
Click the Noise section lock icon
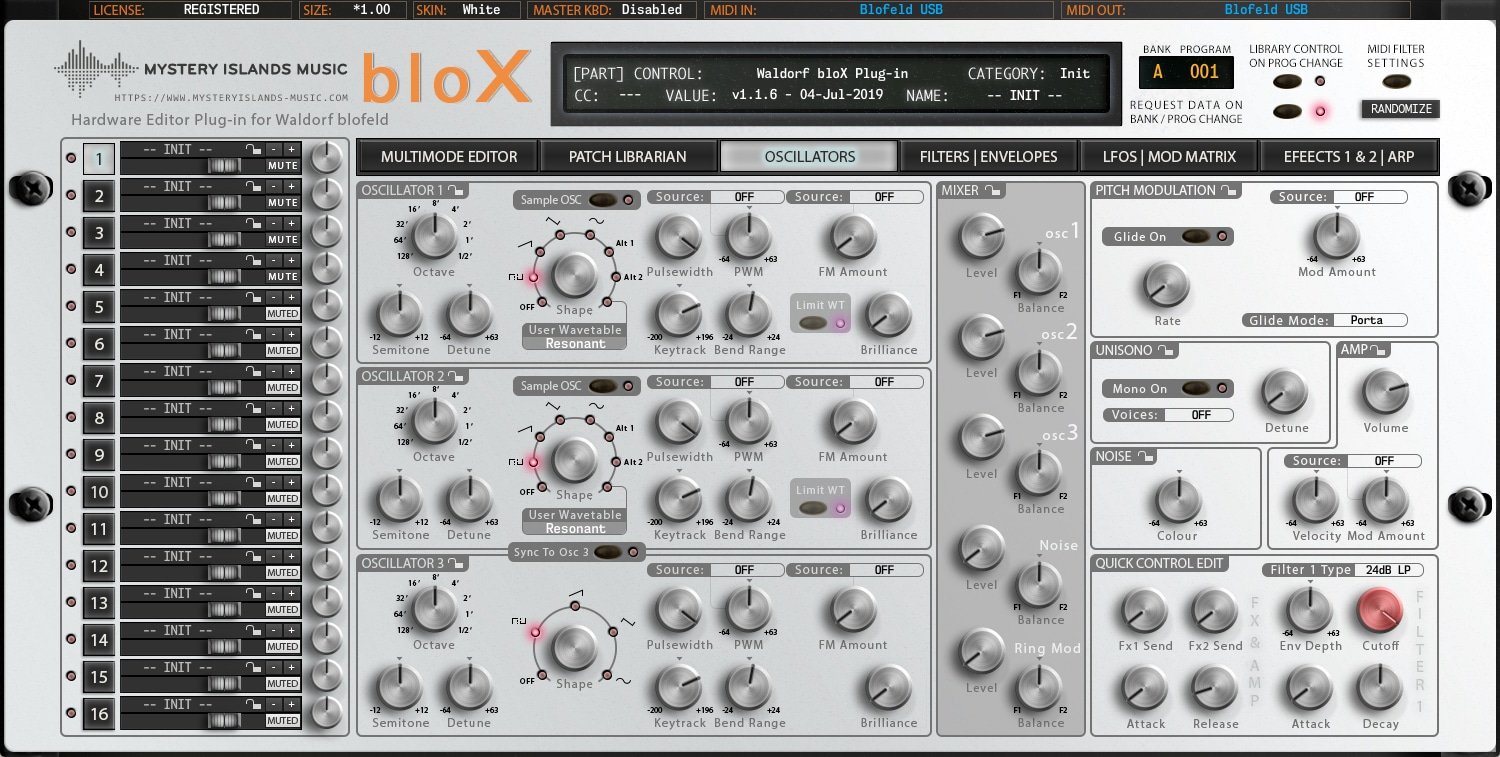coord(1146,456)
